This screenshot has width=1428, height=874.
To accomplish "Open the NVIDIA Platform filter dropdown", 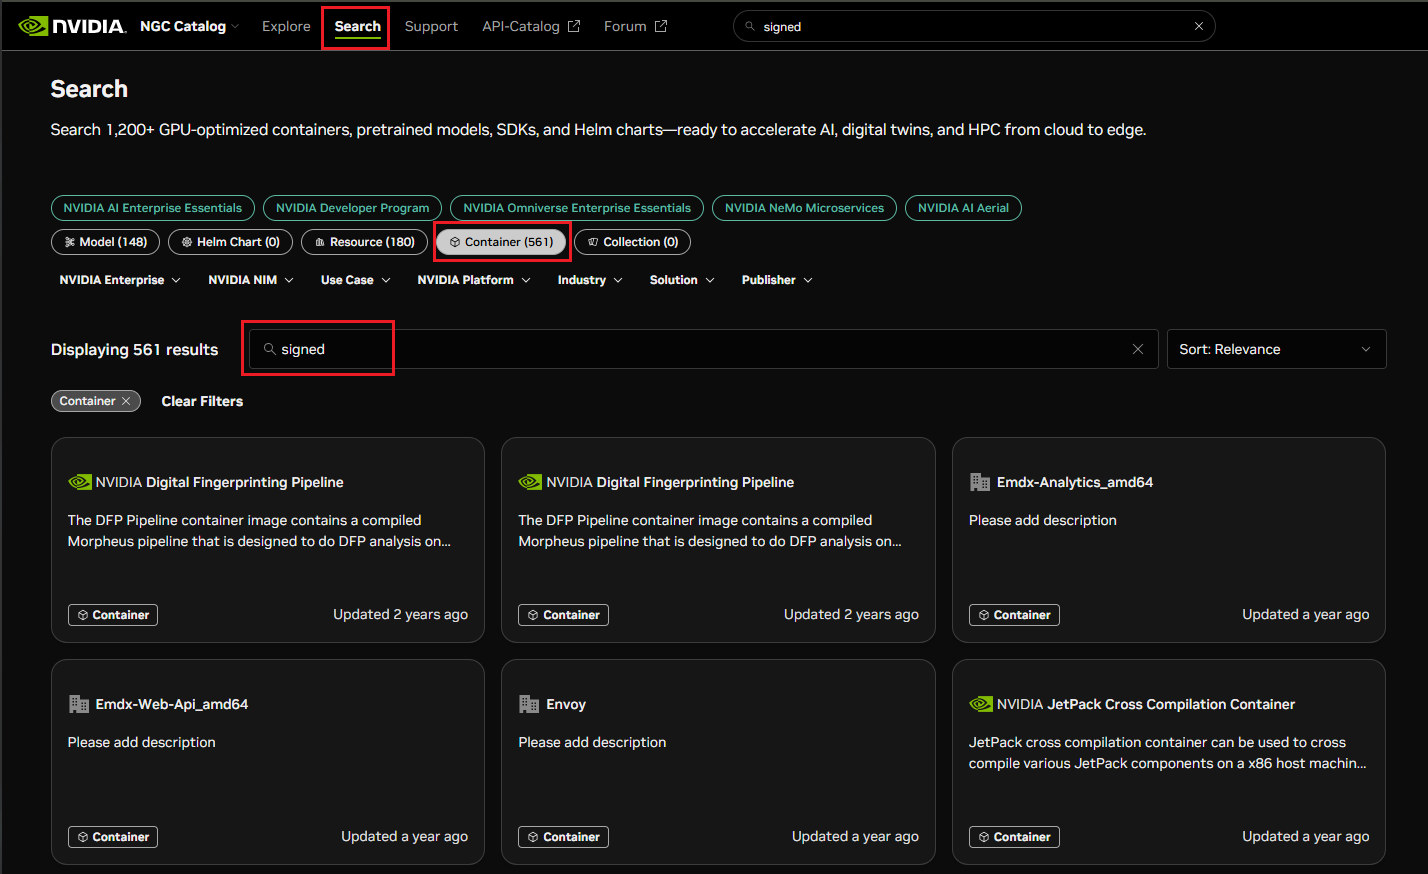I will (474, 280).
